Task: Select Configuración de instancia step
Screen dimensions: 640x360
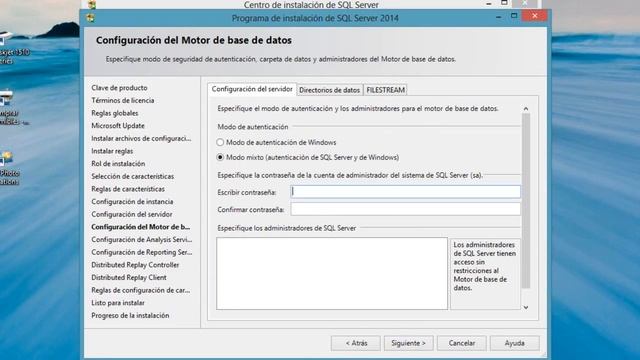Action: coord(132,202)
